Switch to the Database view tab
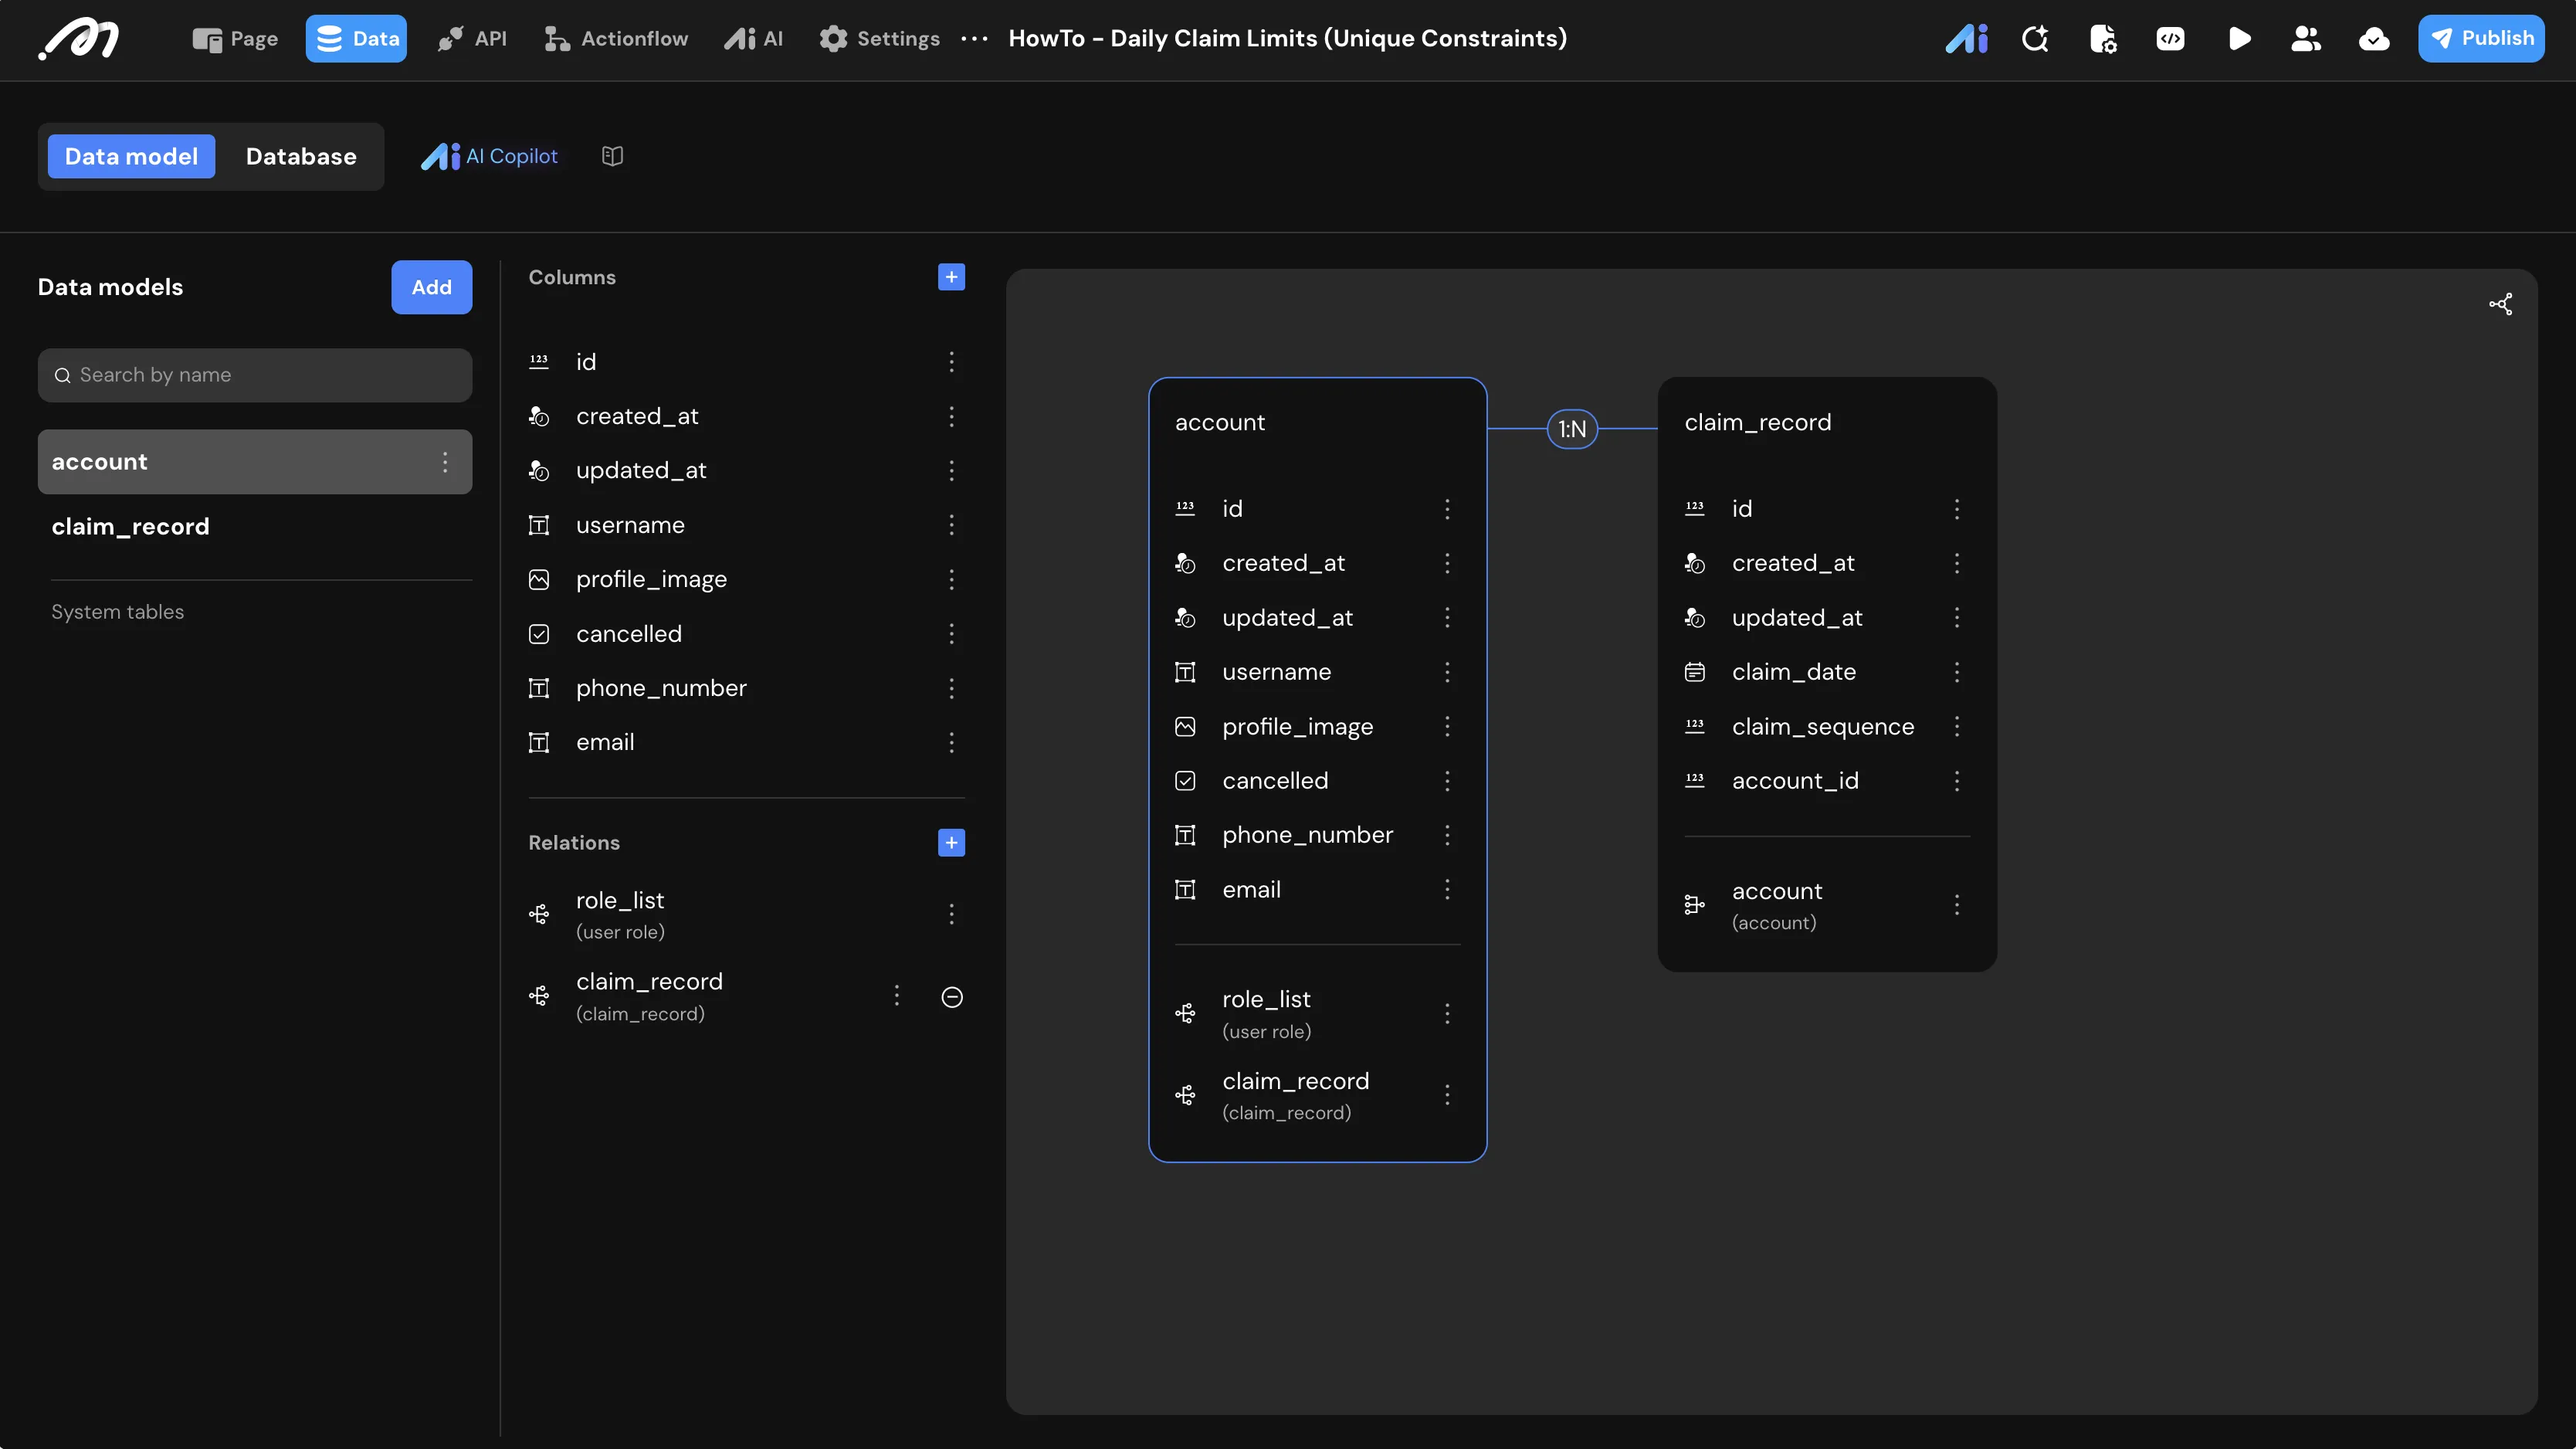The height and width of the screenshot is (1449, 2576). click(x=301, y=157)
